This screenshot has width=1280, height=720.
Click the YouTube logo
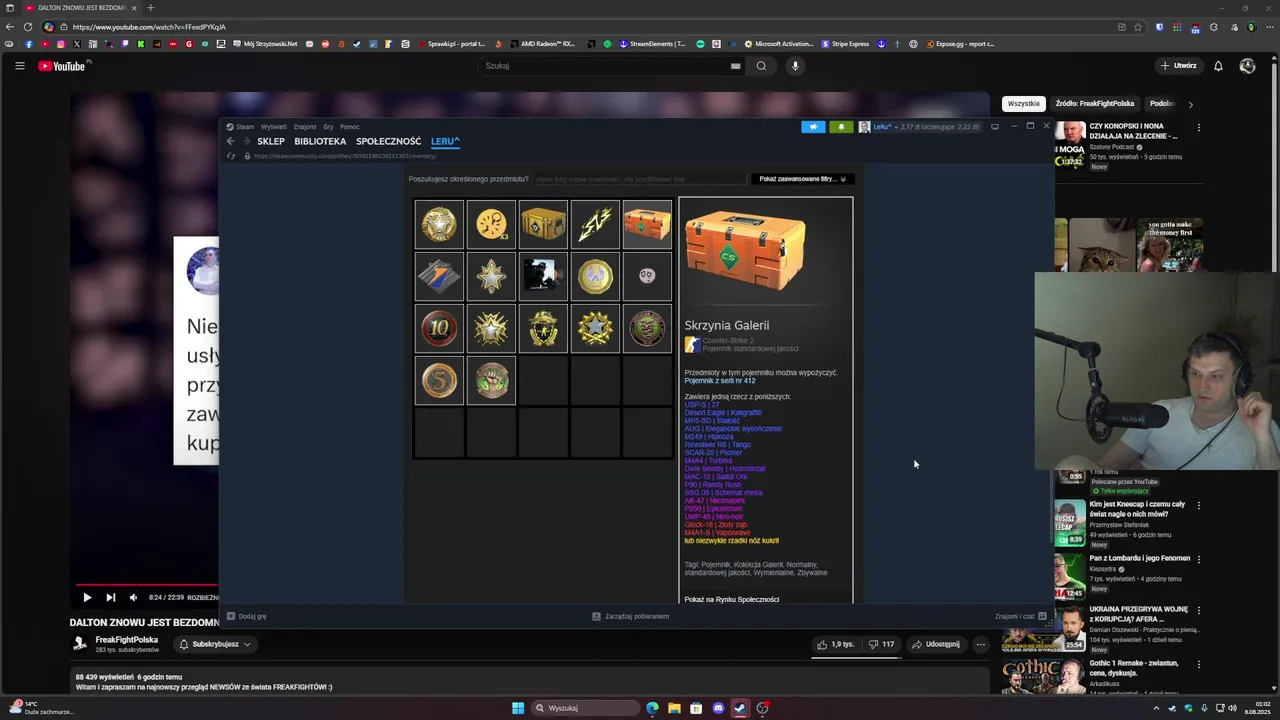(62, 66)
